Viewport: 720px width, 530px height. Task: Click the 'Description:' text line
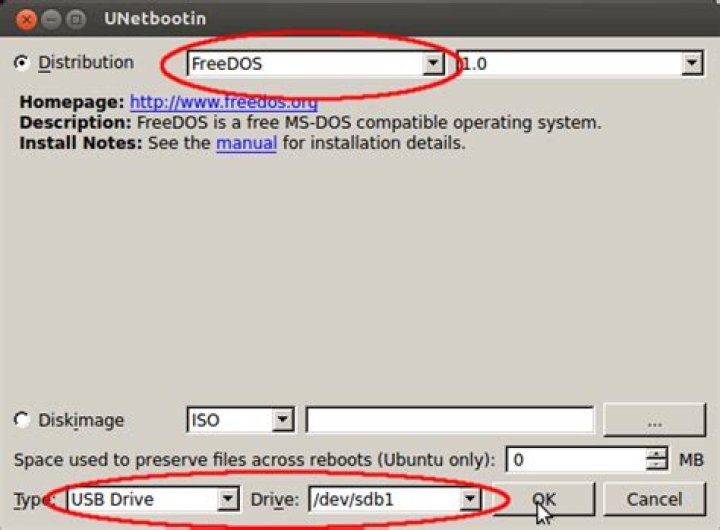(x=310, y=123)
